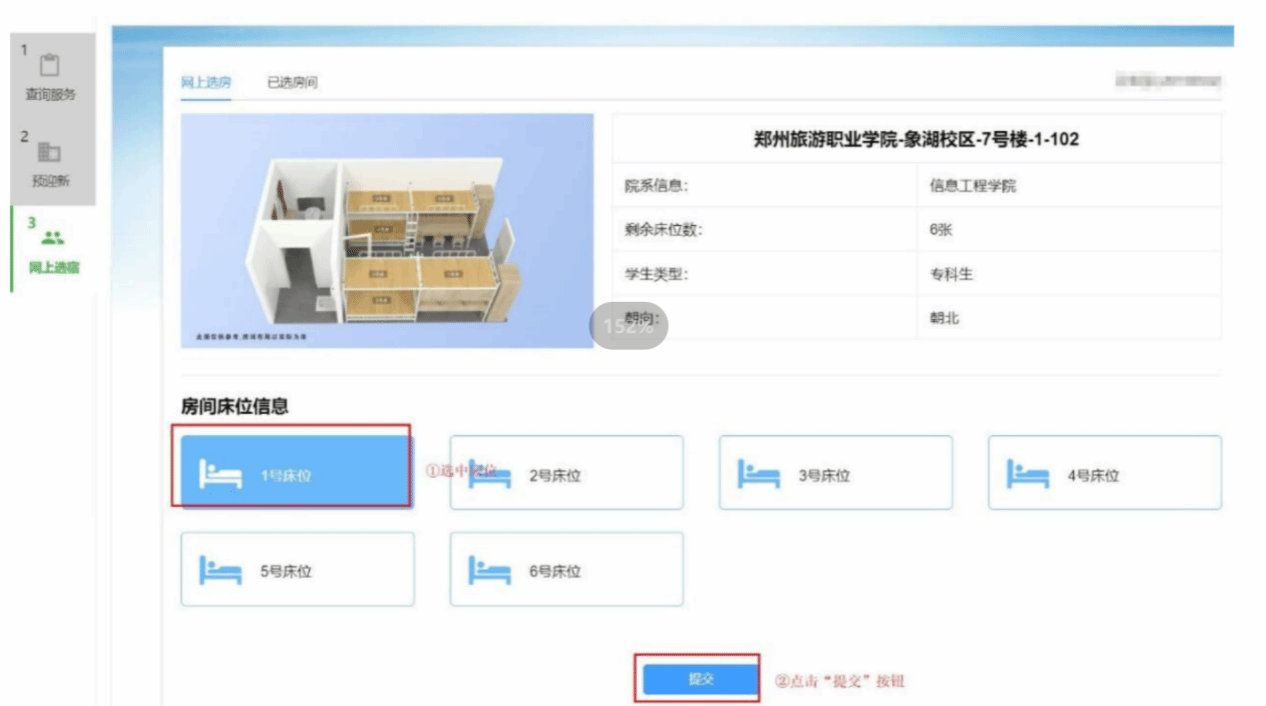The height and width of the screenshot is (706, 1266).
Task: Switch to the 网上选房 tab
Action: tap(205, 82)
